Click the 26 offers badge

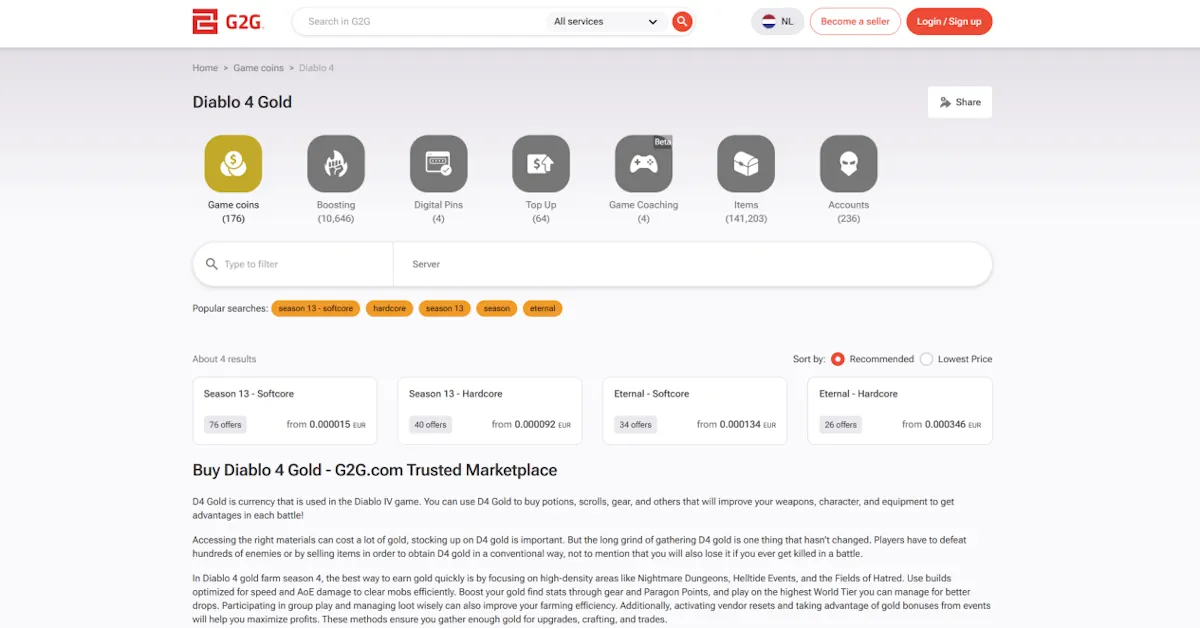pyautogui.click(x=840, y=425)
